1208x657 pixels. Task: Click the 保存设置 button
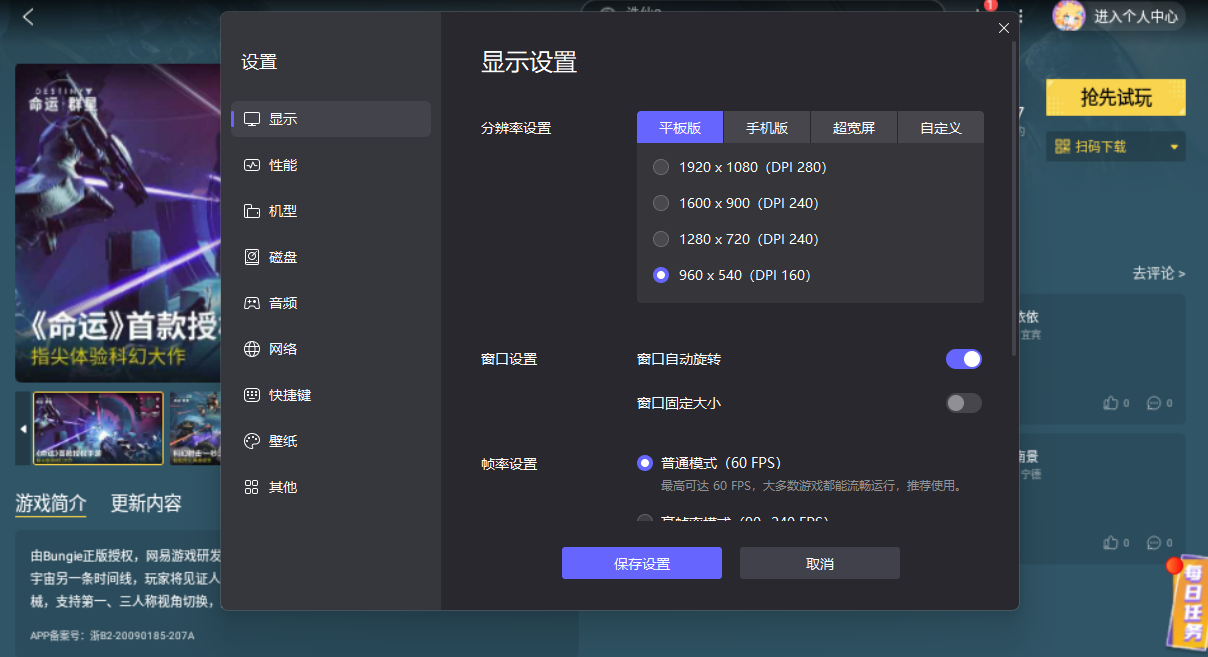pos(641,563)
